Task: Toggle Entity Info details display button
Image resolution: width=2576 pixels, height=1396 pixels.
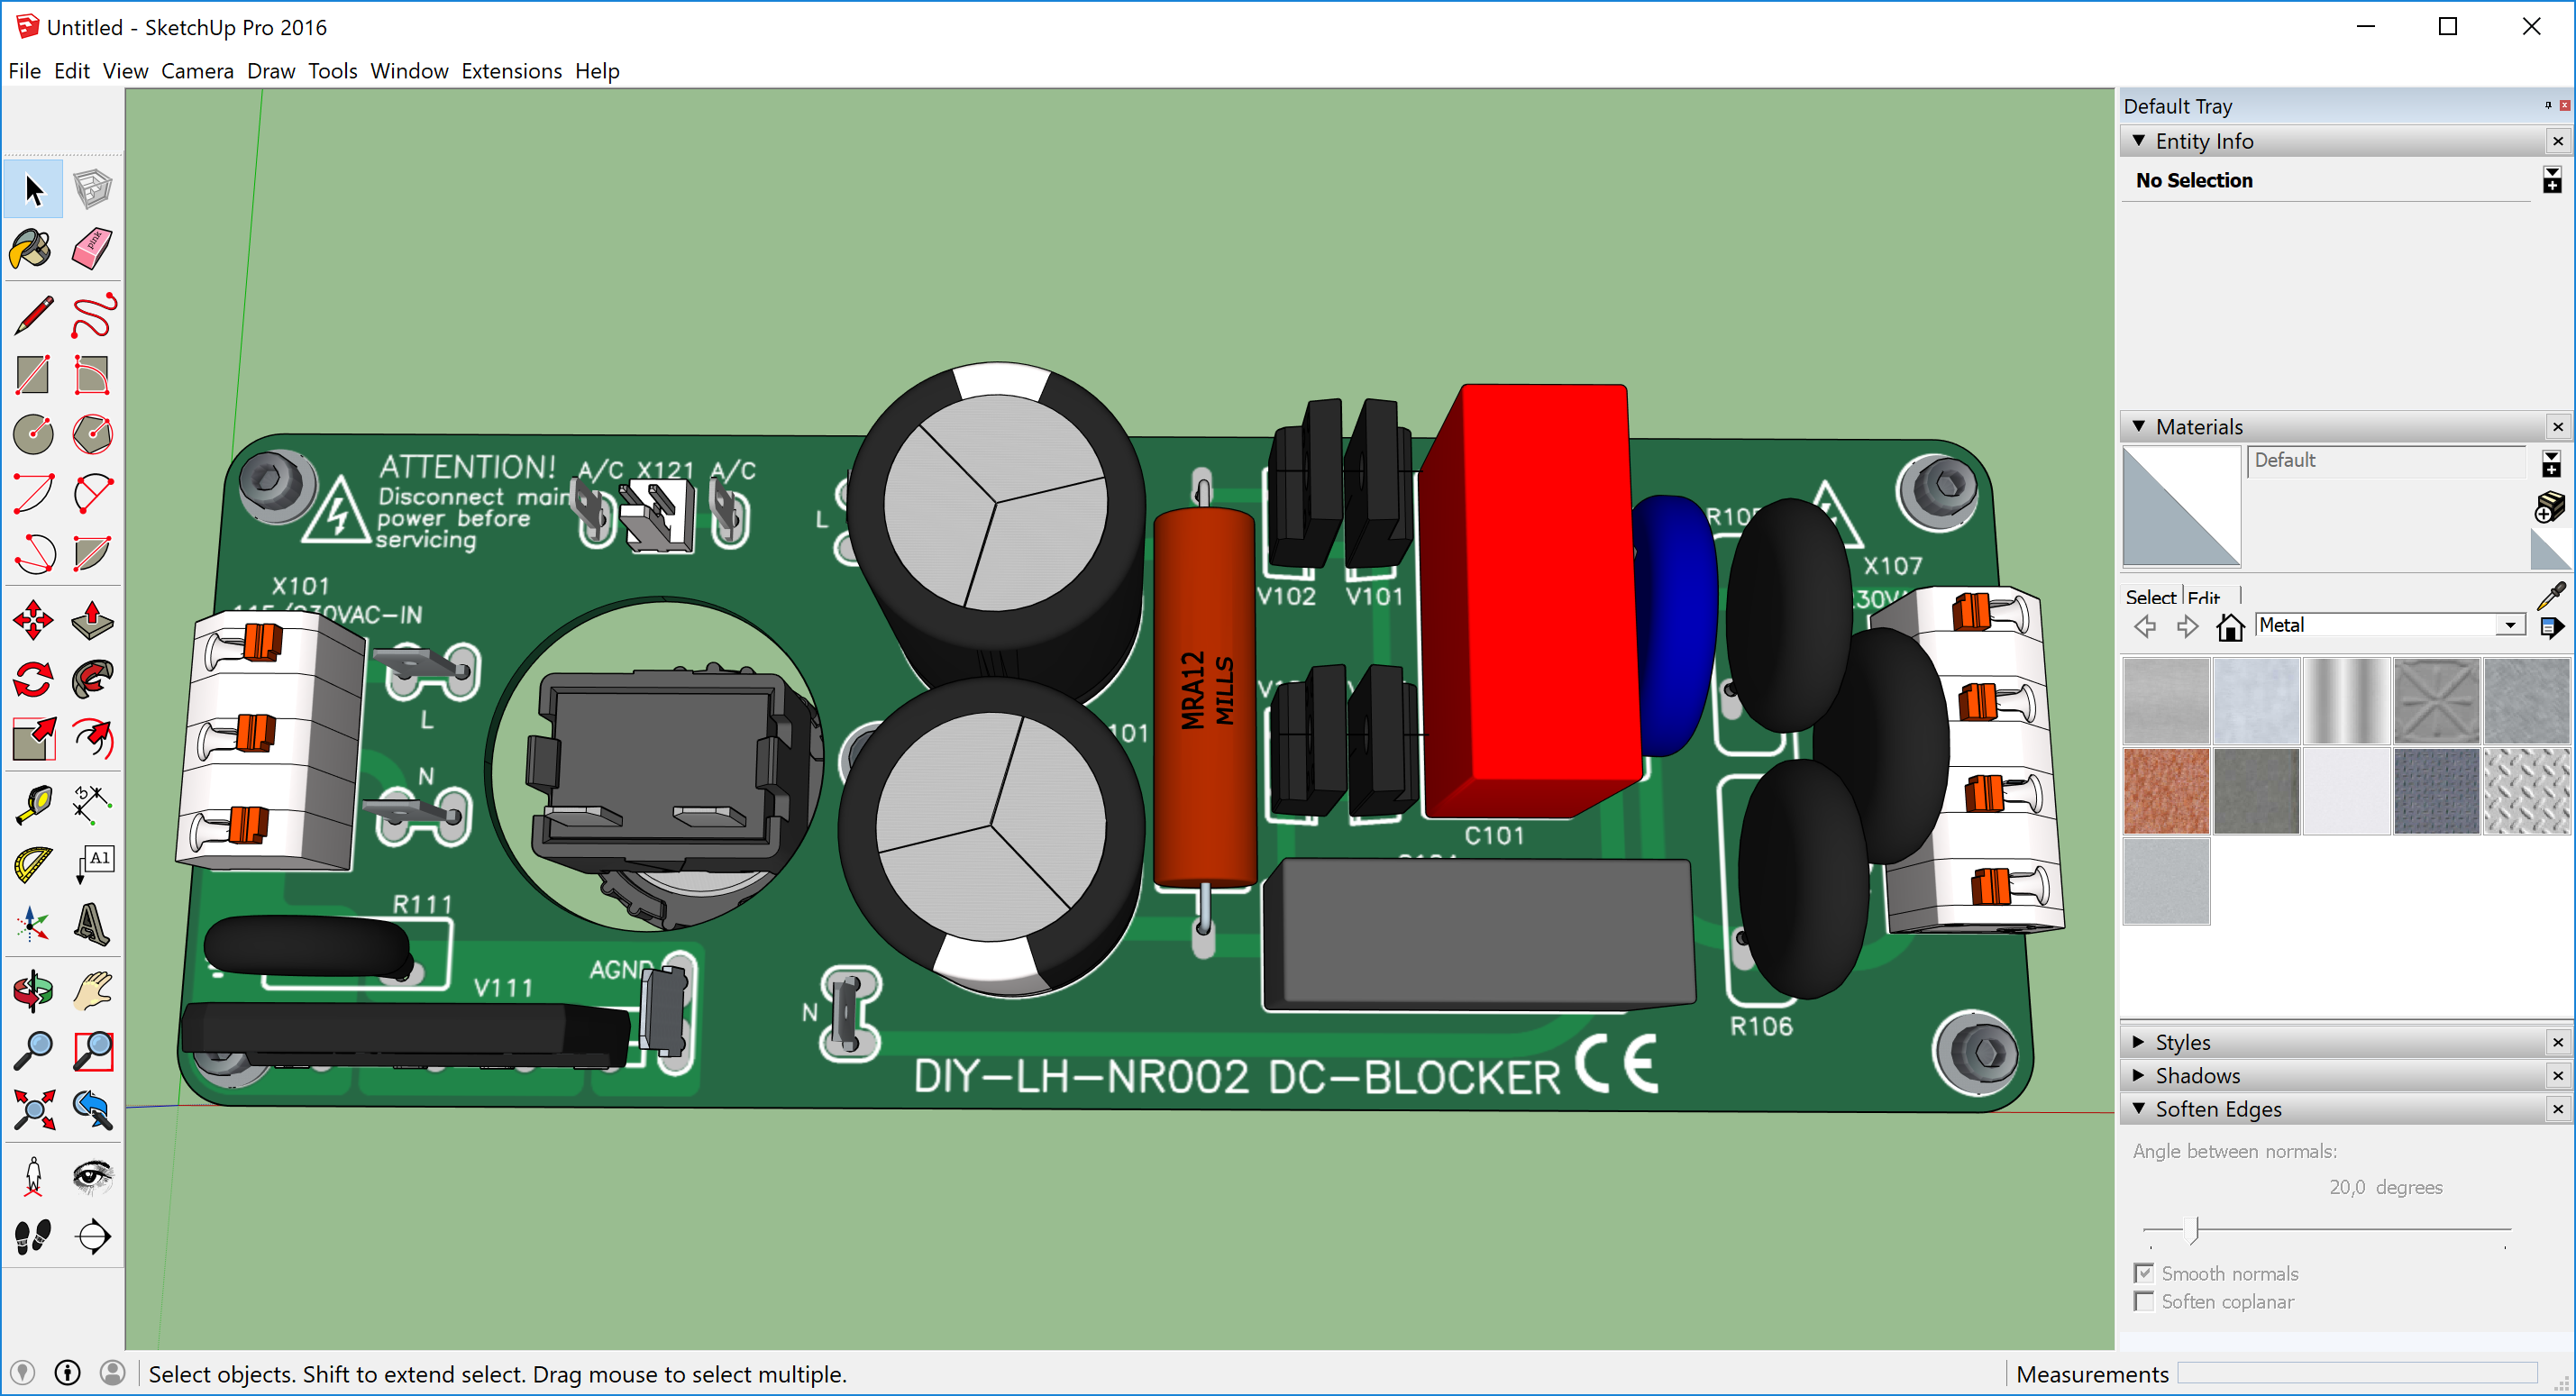Action: 2552,180
